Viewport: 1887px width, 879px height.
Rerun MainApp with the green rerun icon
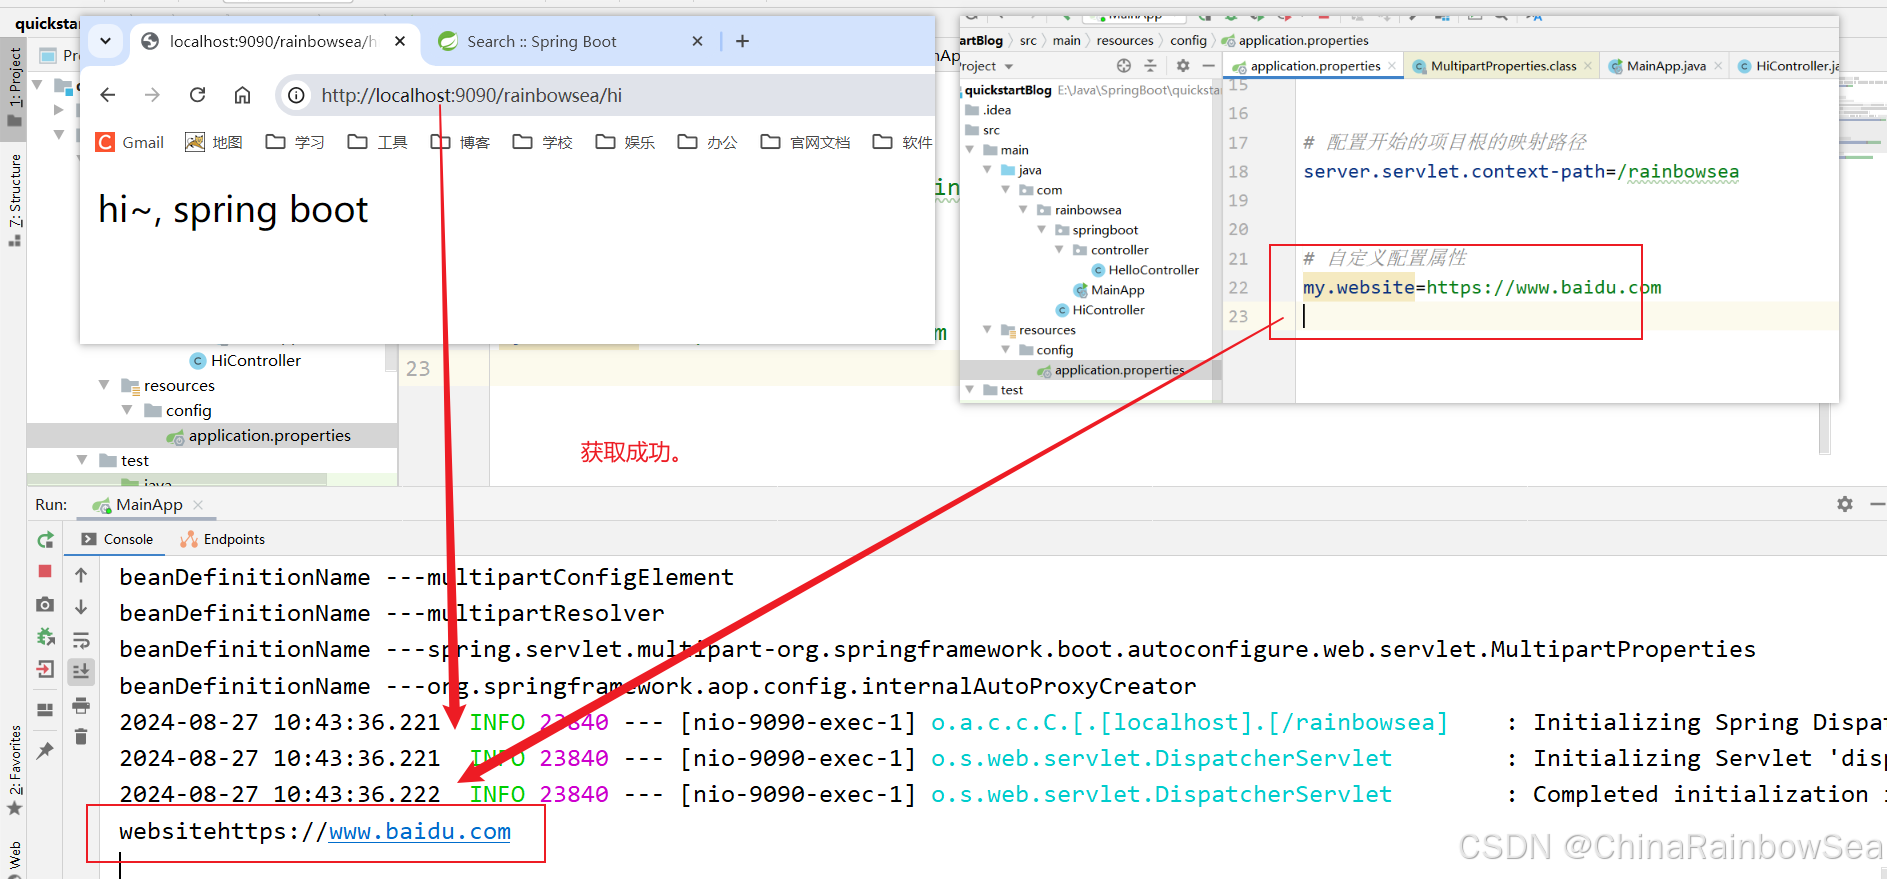click(x=45, y=540)
